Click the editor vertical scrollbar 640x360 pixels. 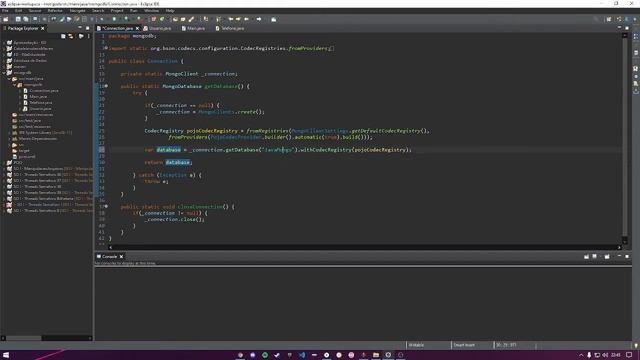tap(624, 138)
